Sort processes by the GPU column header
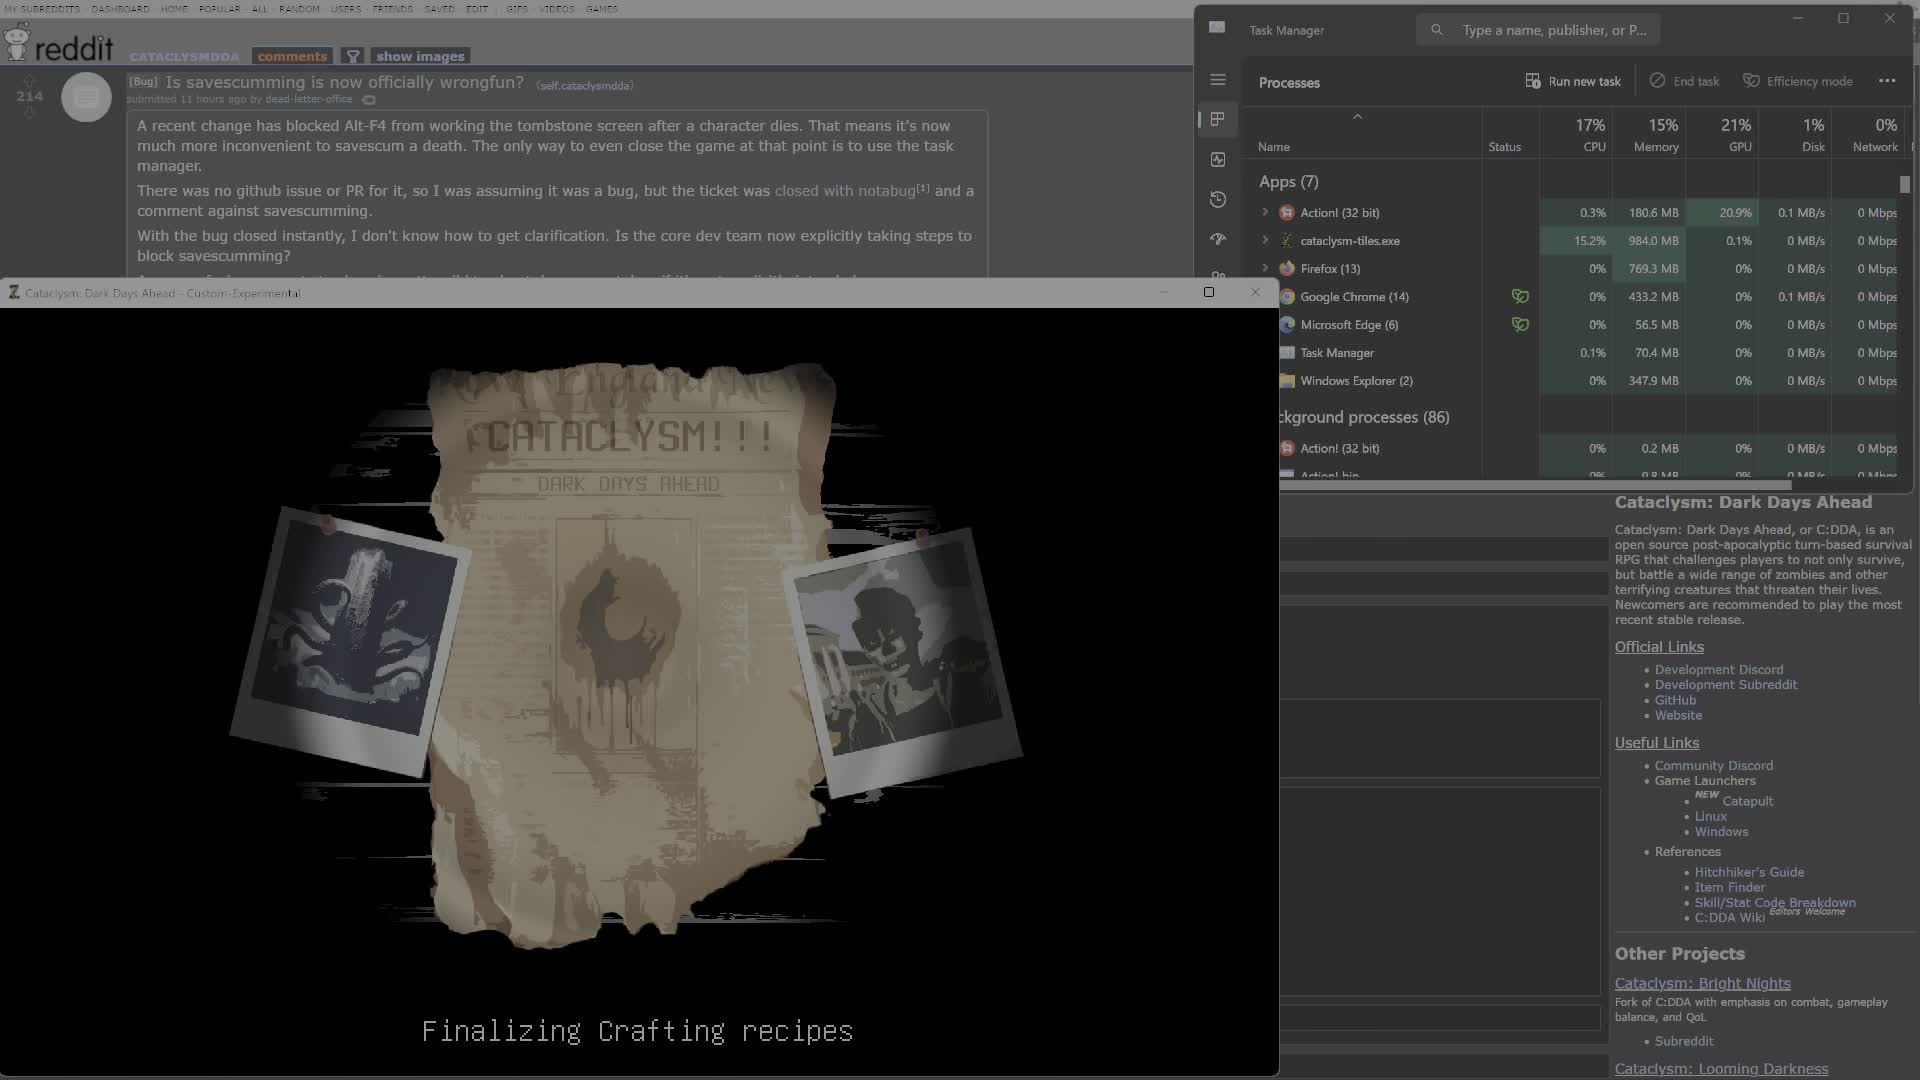This screenshot has height=1080, width=1920. [x=1722, y=134]
